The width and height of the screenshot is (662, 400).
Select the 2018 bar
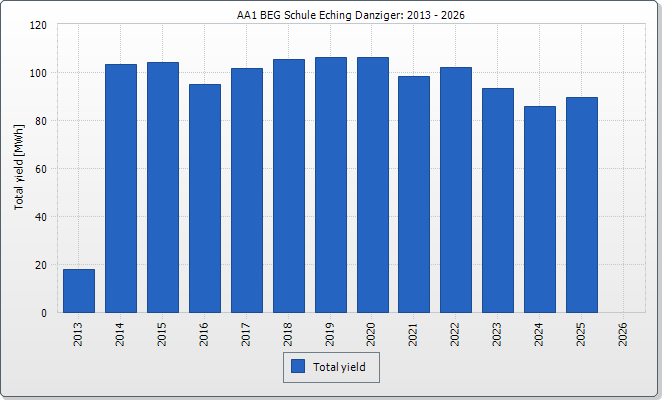tap(289, 186)
